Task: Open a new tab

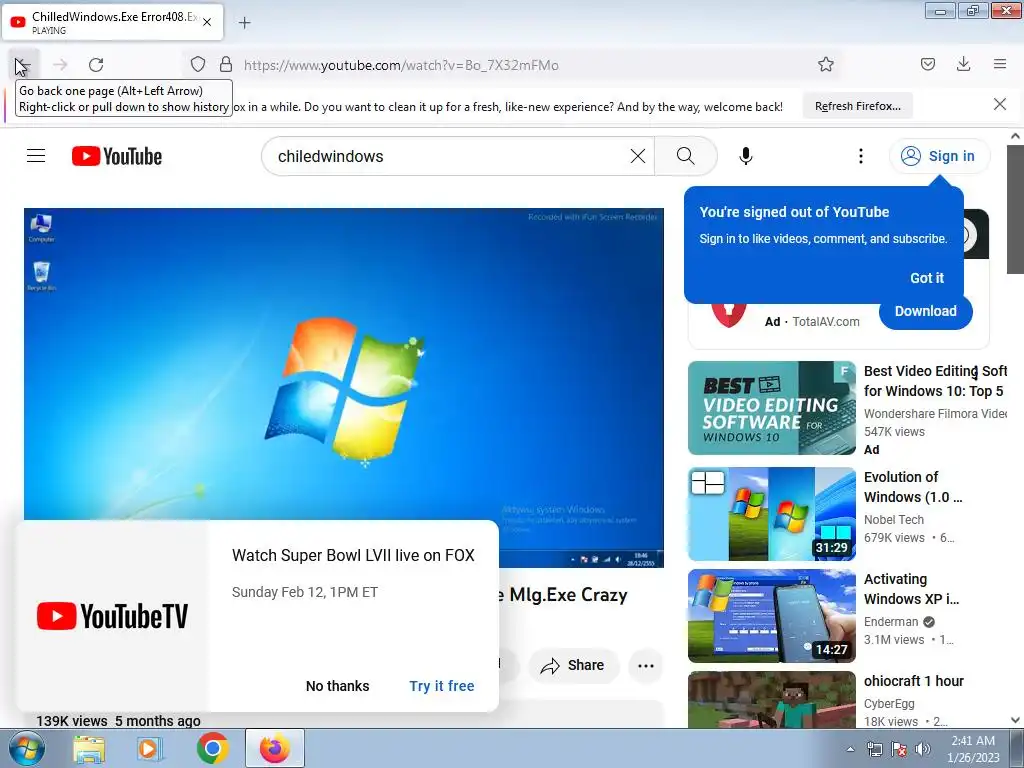Action: (244, 23)
